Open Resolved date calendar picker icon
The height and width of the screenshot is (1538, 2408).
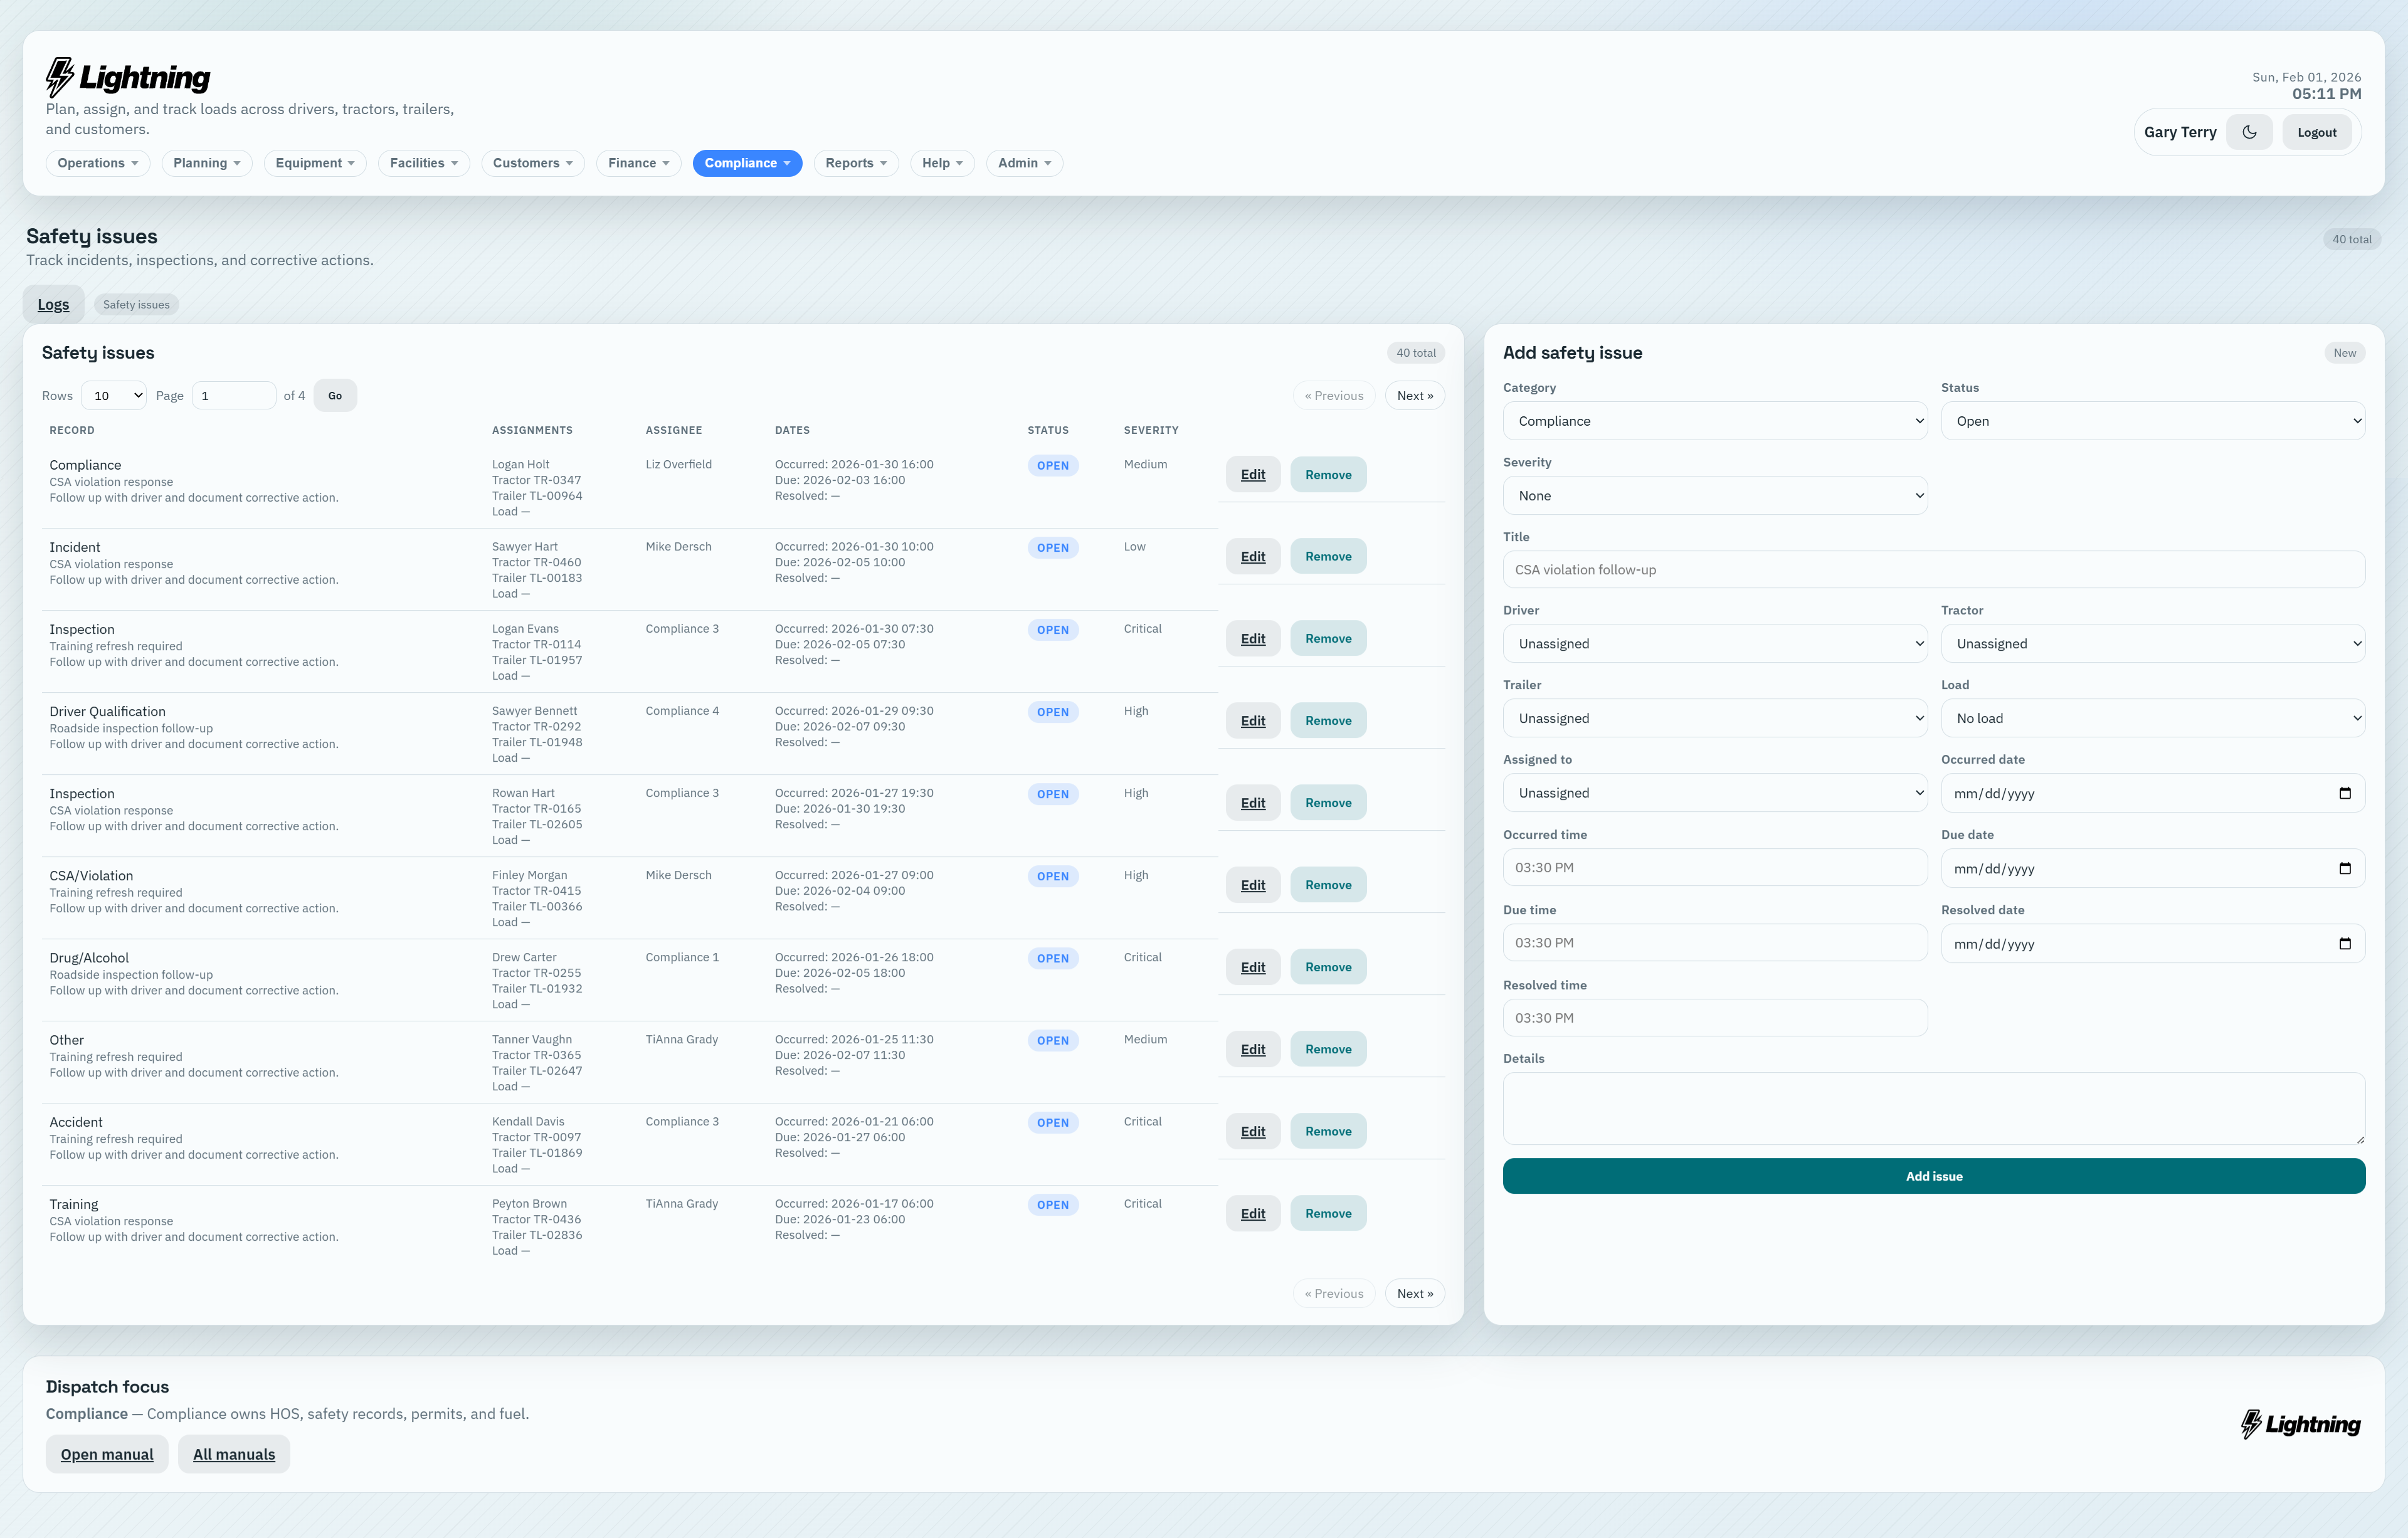(2344, 943)
